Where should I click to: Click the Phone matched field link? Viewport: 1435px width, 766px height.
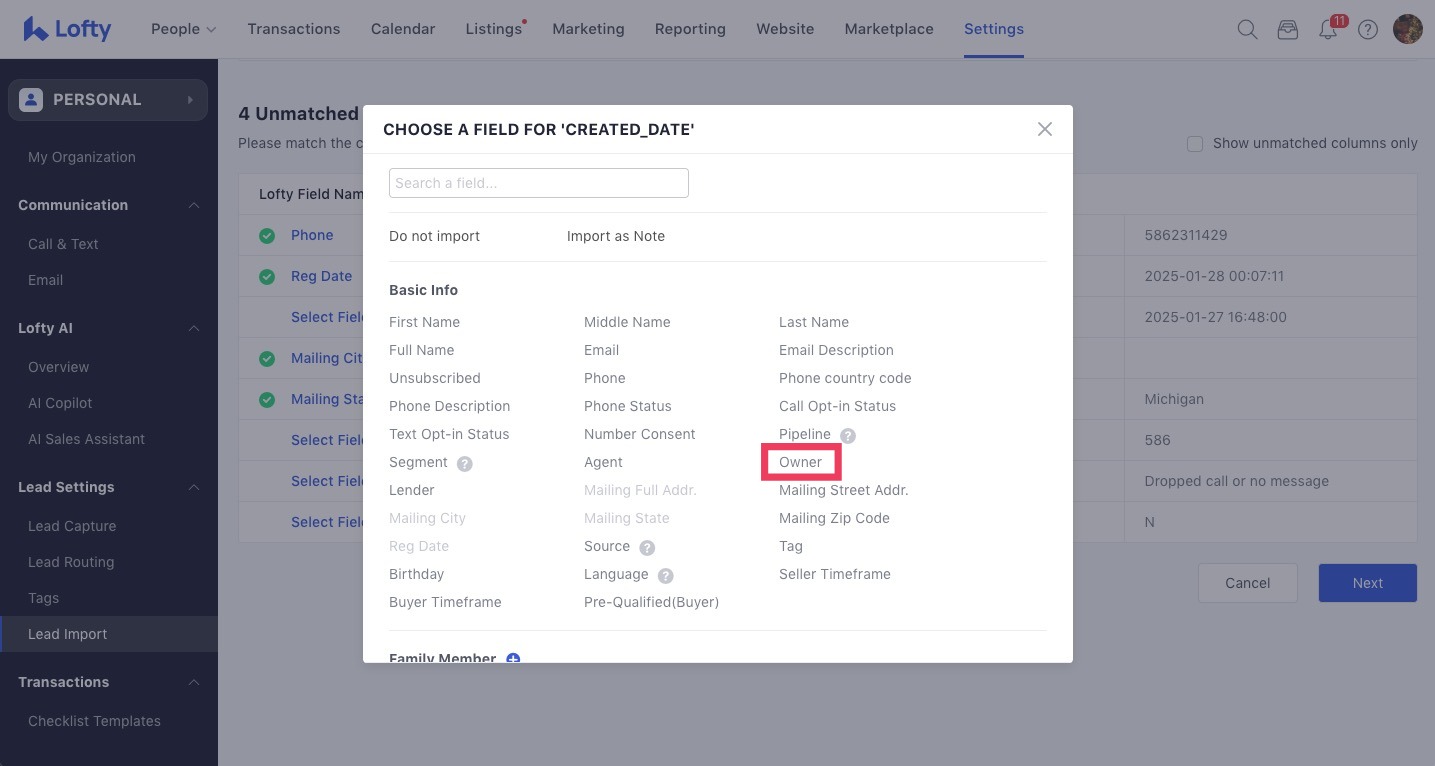pyautogui.click(x=312, y=235)
